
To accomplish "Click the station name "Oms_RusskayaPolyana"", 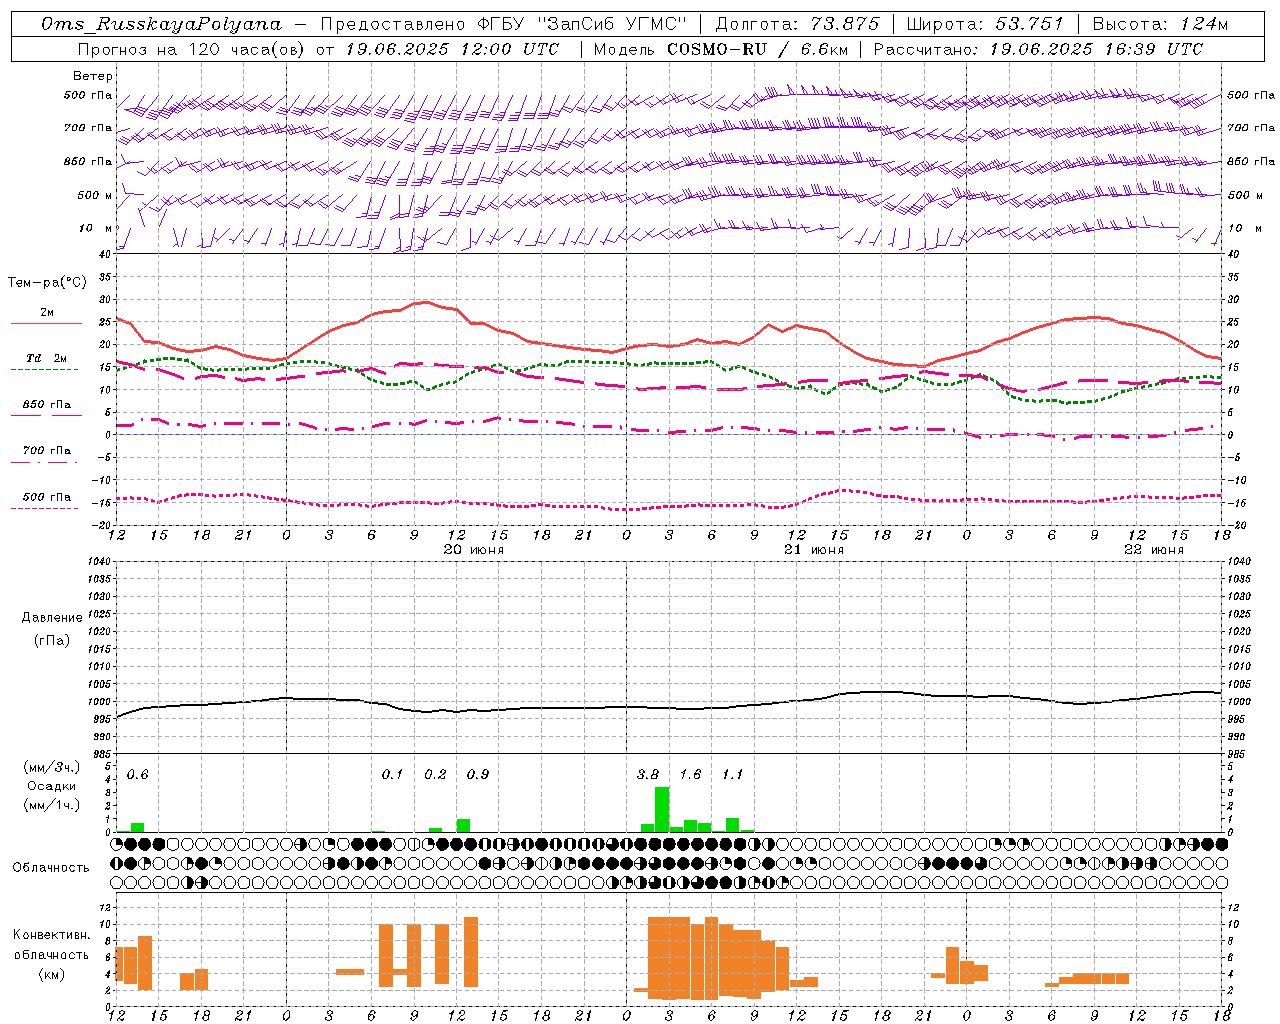I will pos(162,24).
